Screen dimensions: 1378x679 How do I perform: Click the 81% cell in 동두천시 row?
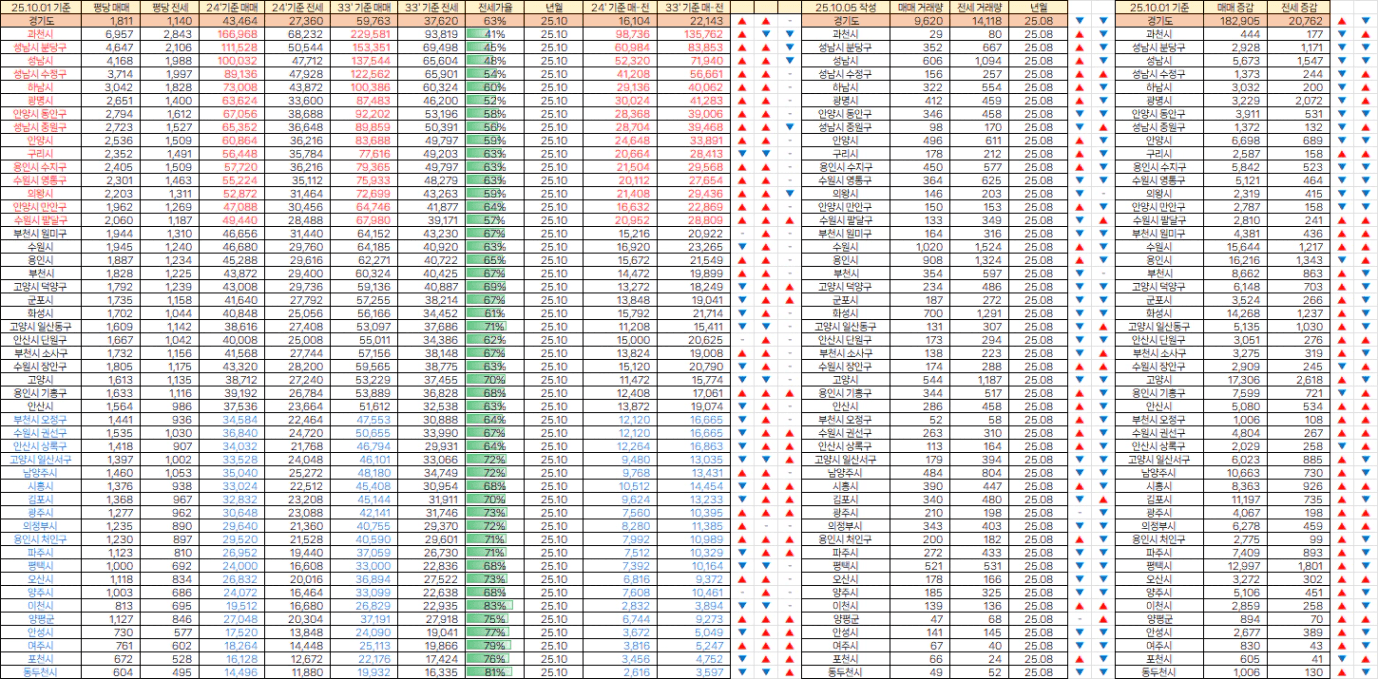click(496, 672)
